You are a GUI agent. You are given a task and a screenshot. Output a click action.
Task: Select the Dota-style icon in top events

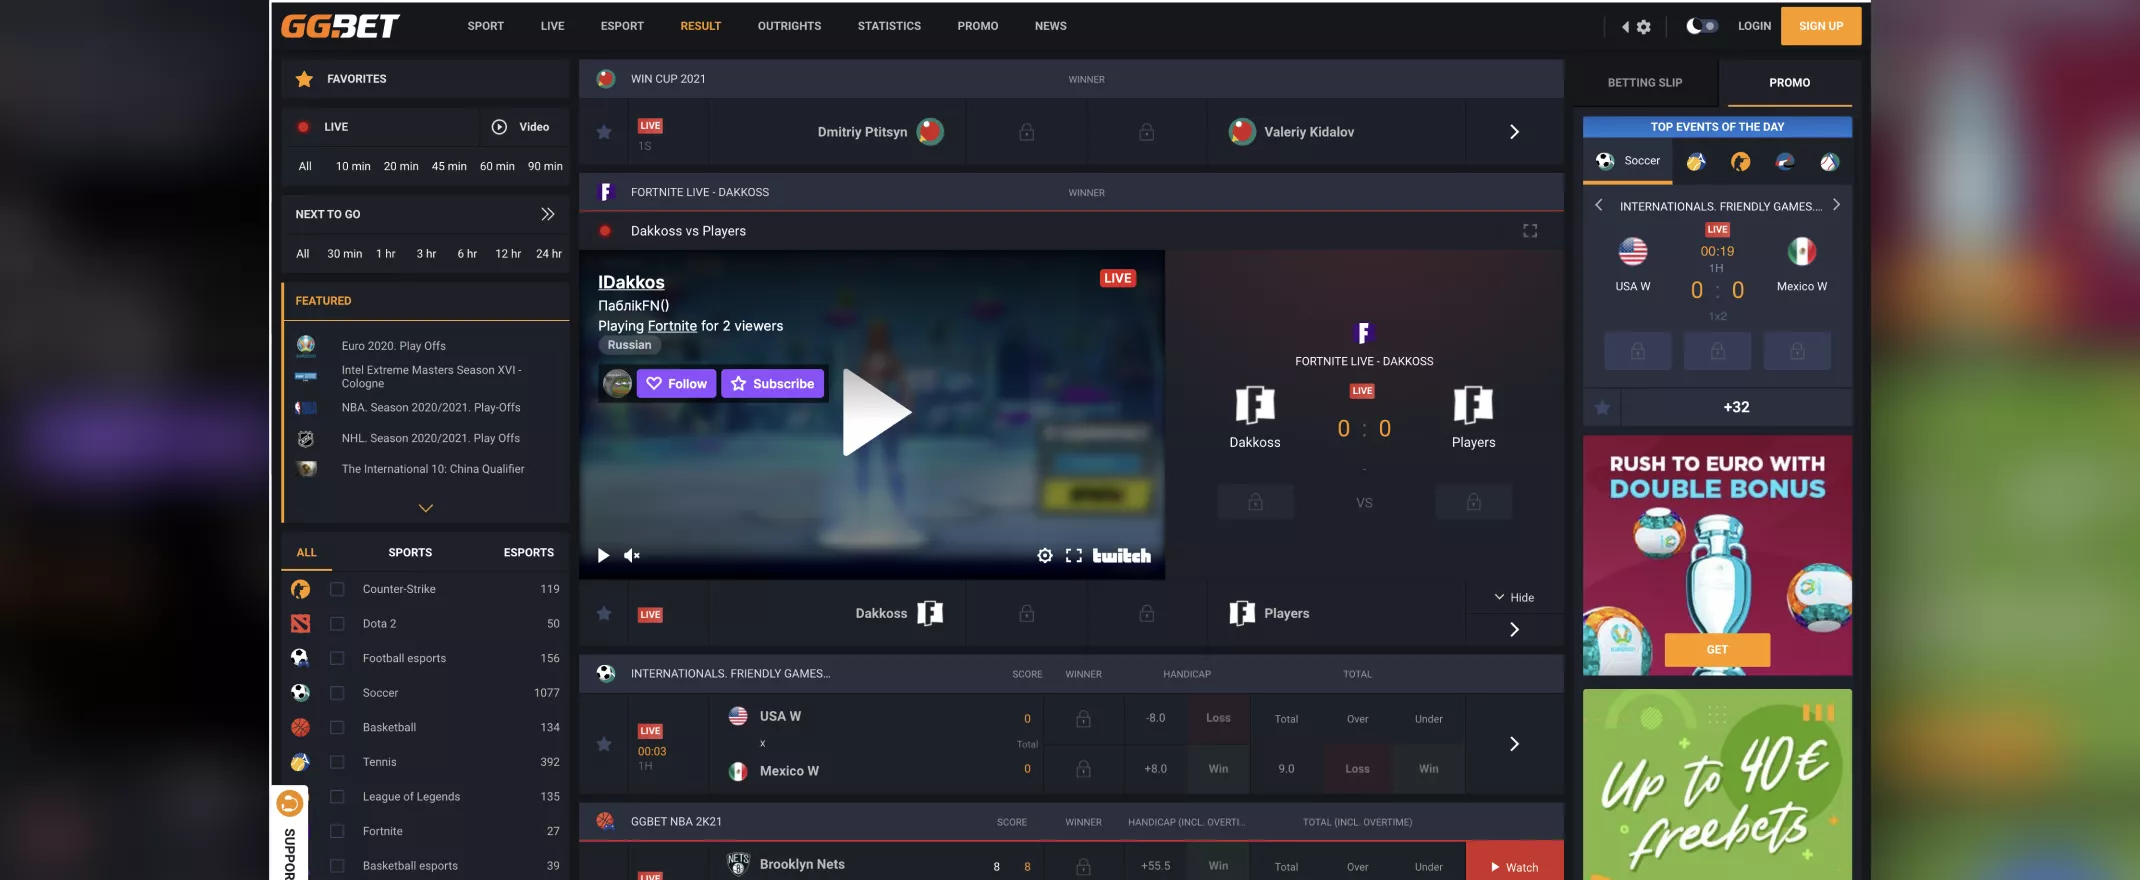1785,162
